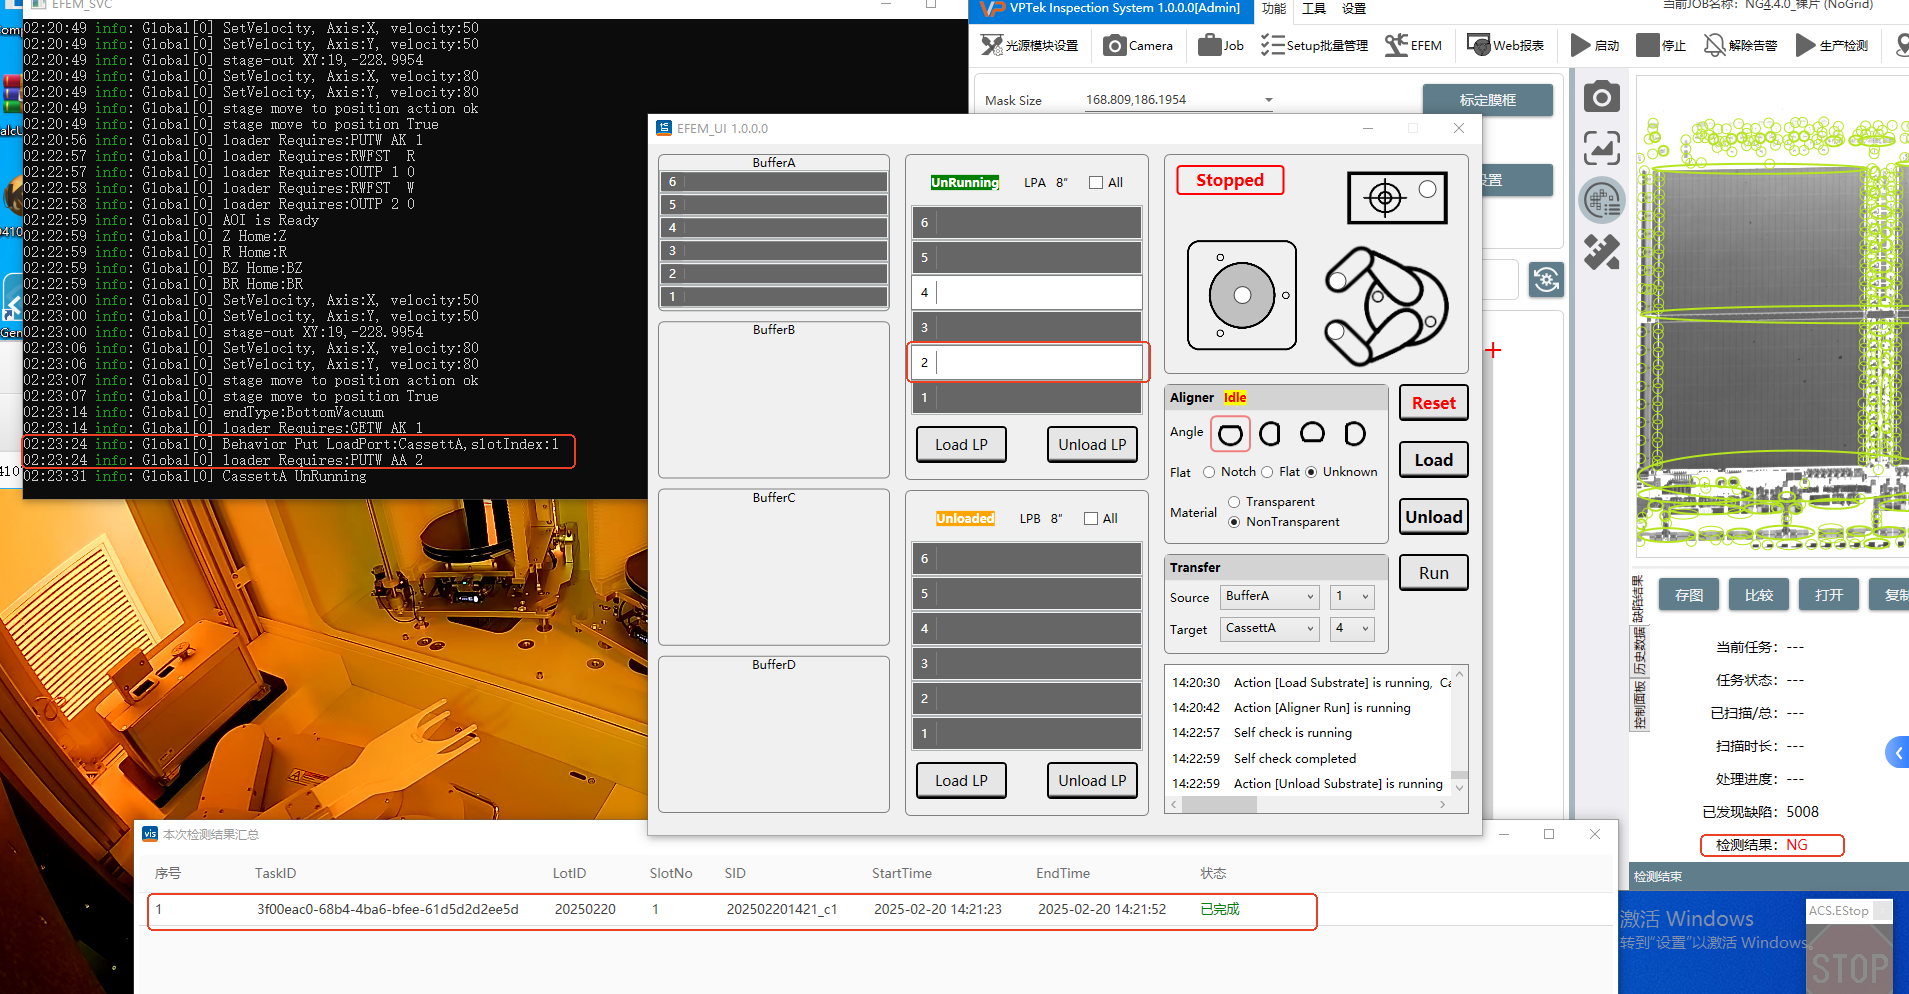
Task: Select the Notch radio button
Action: coord(1209,472)
